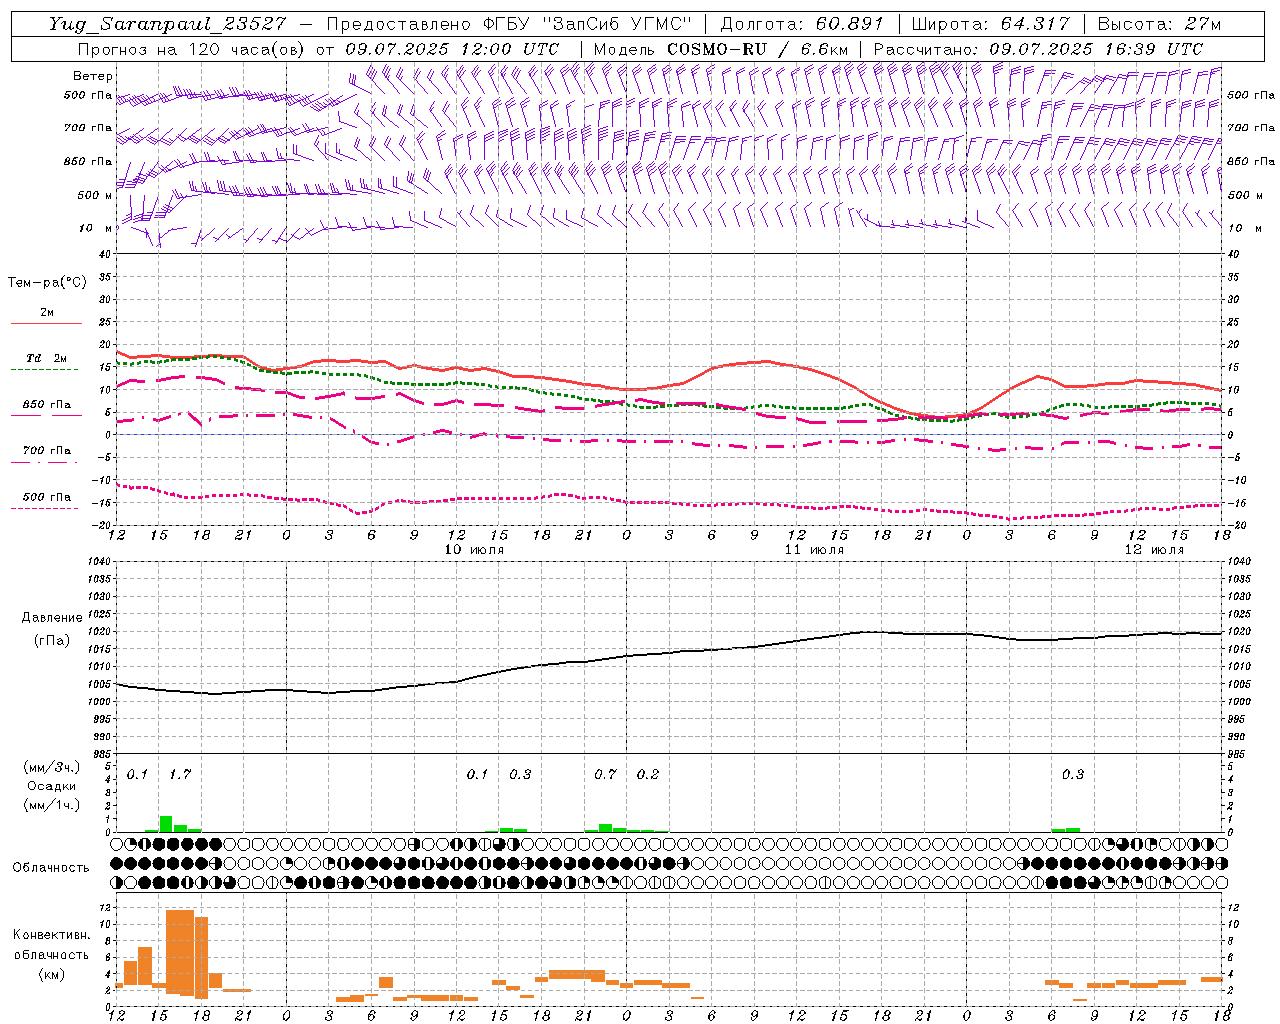Screen dimensions: 1280x1024
Task: Click the tallest green precipitation bar
Action: click(x=166, y=824)
